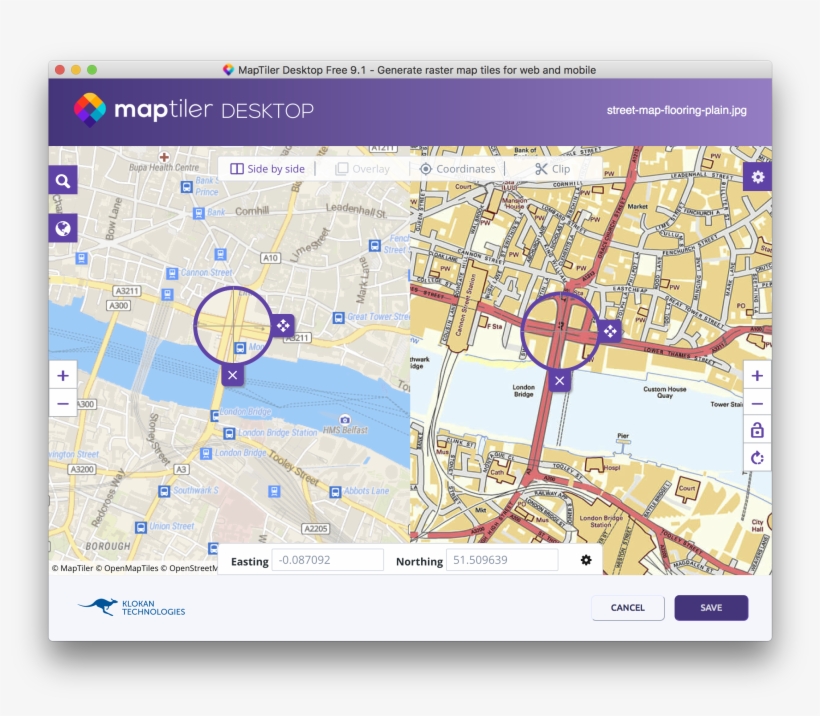Open settings gear on right map
The image size is (820, 716).
757,177
